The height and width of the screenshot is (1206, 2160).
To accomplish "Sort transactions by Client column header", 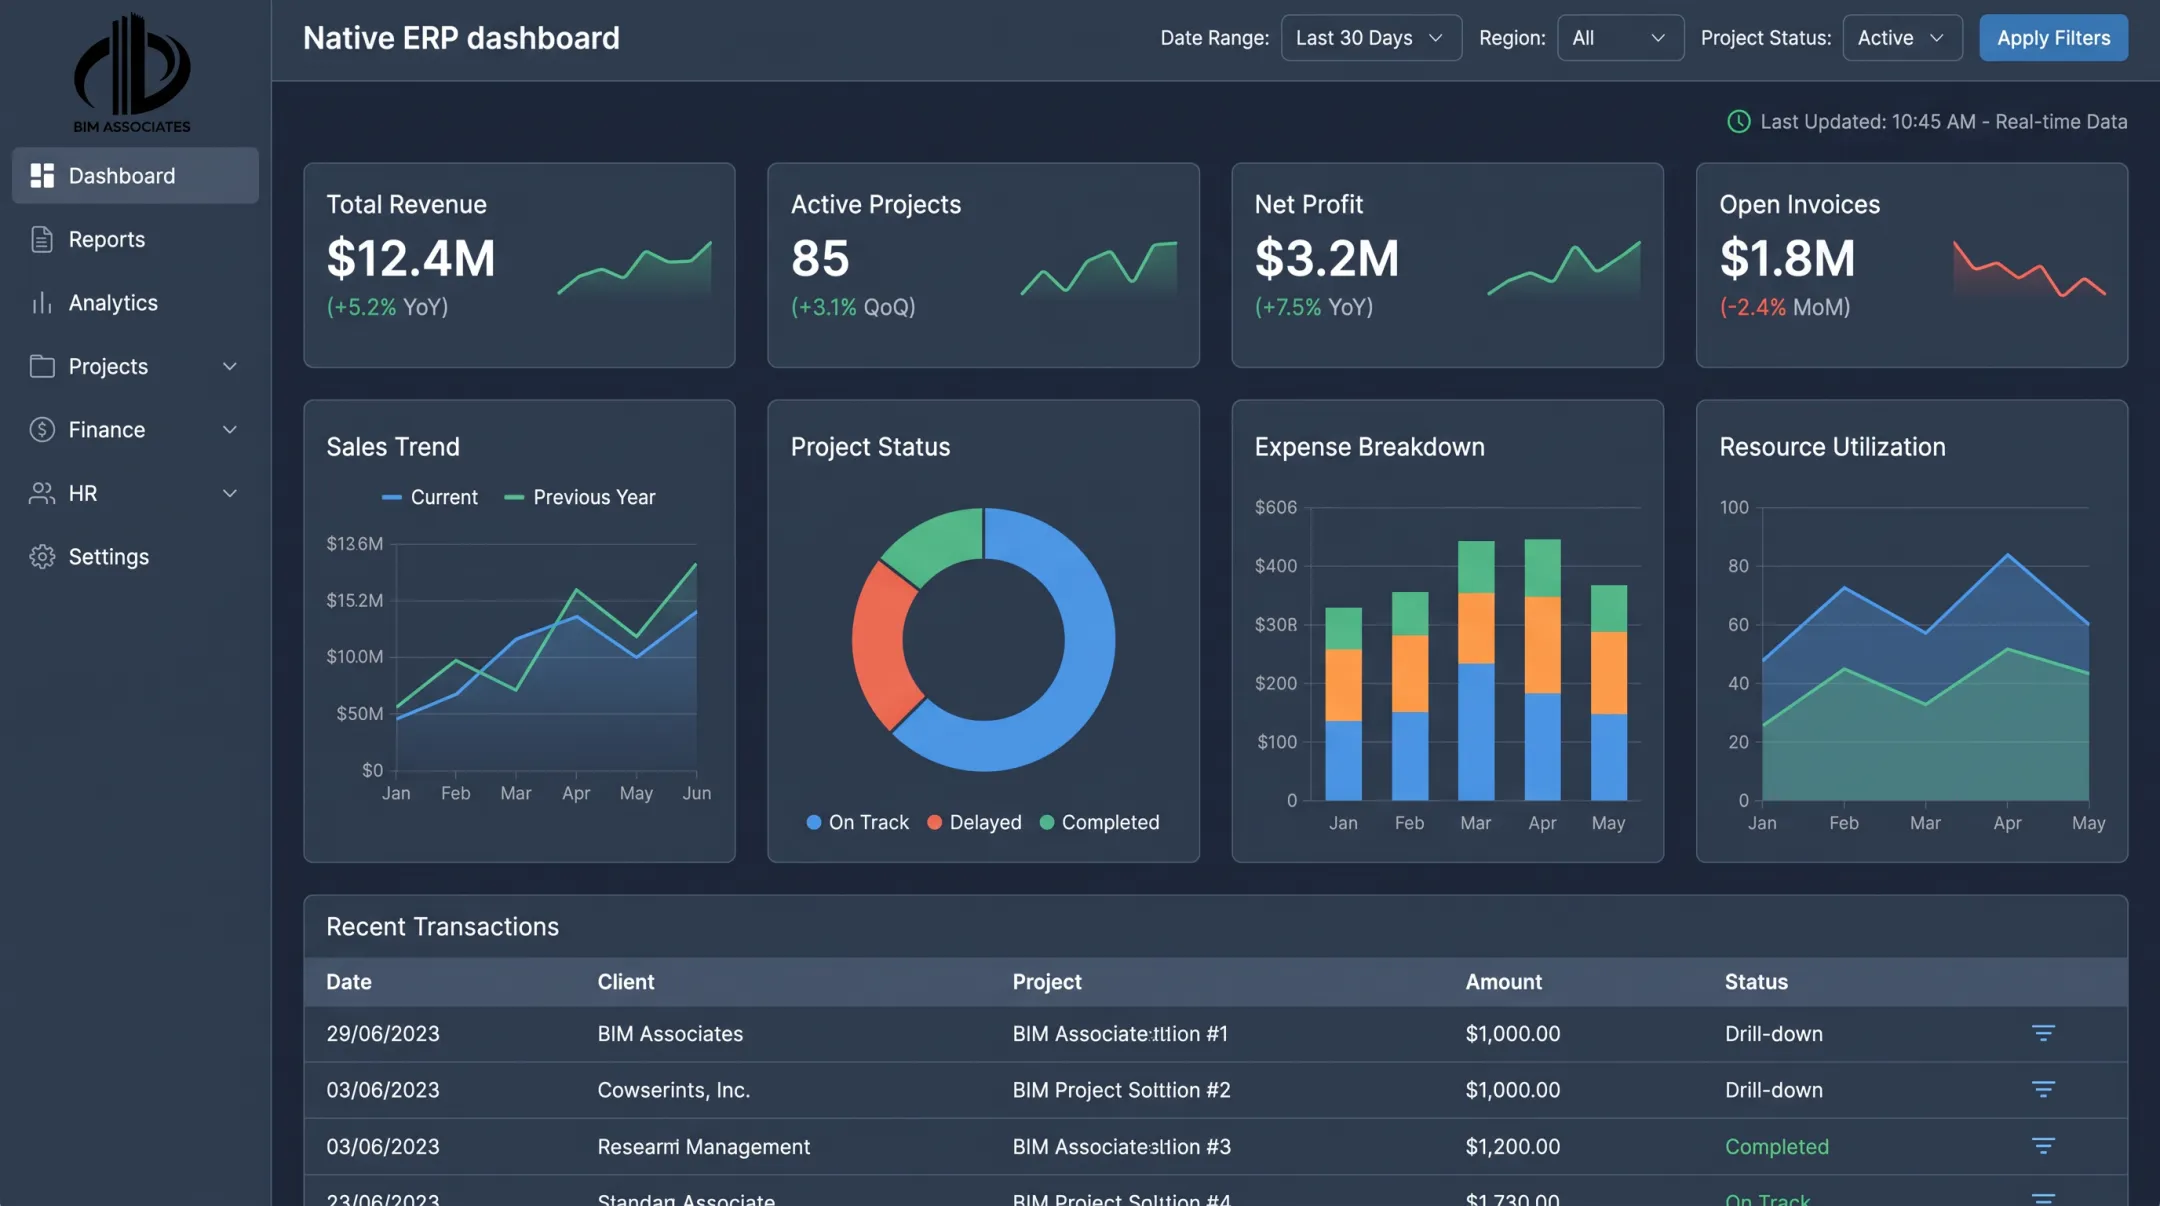I will tap(626, 982).
